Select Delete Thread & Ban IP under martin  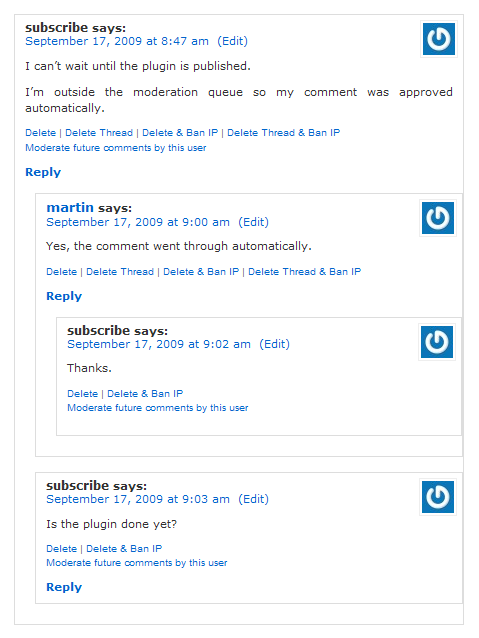pyautogui.click(x=304, y=272)
